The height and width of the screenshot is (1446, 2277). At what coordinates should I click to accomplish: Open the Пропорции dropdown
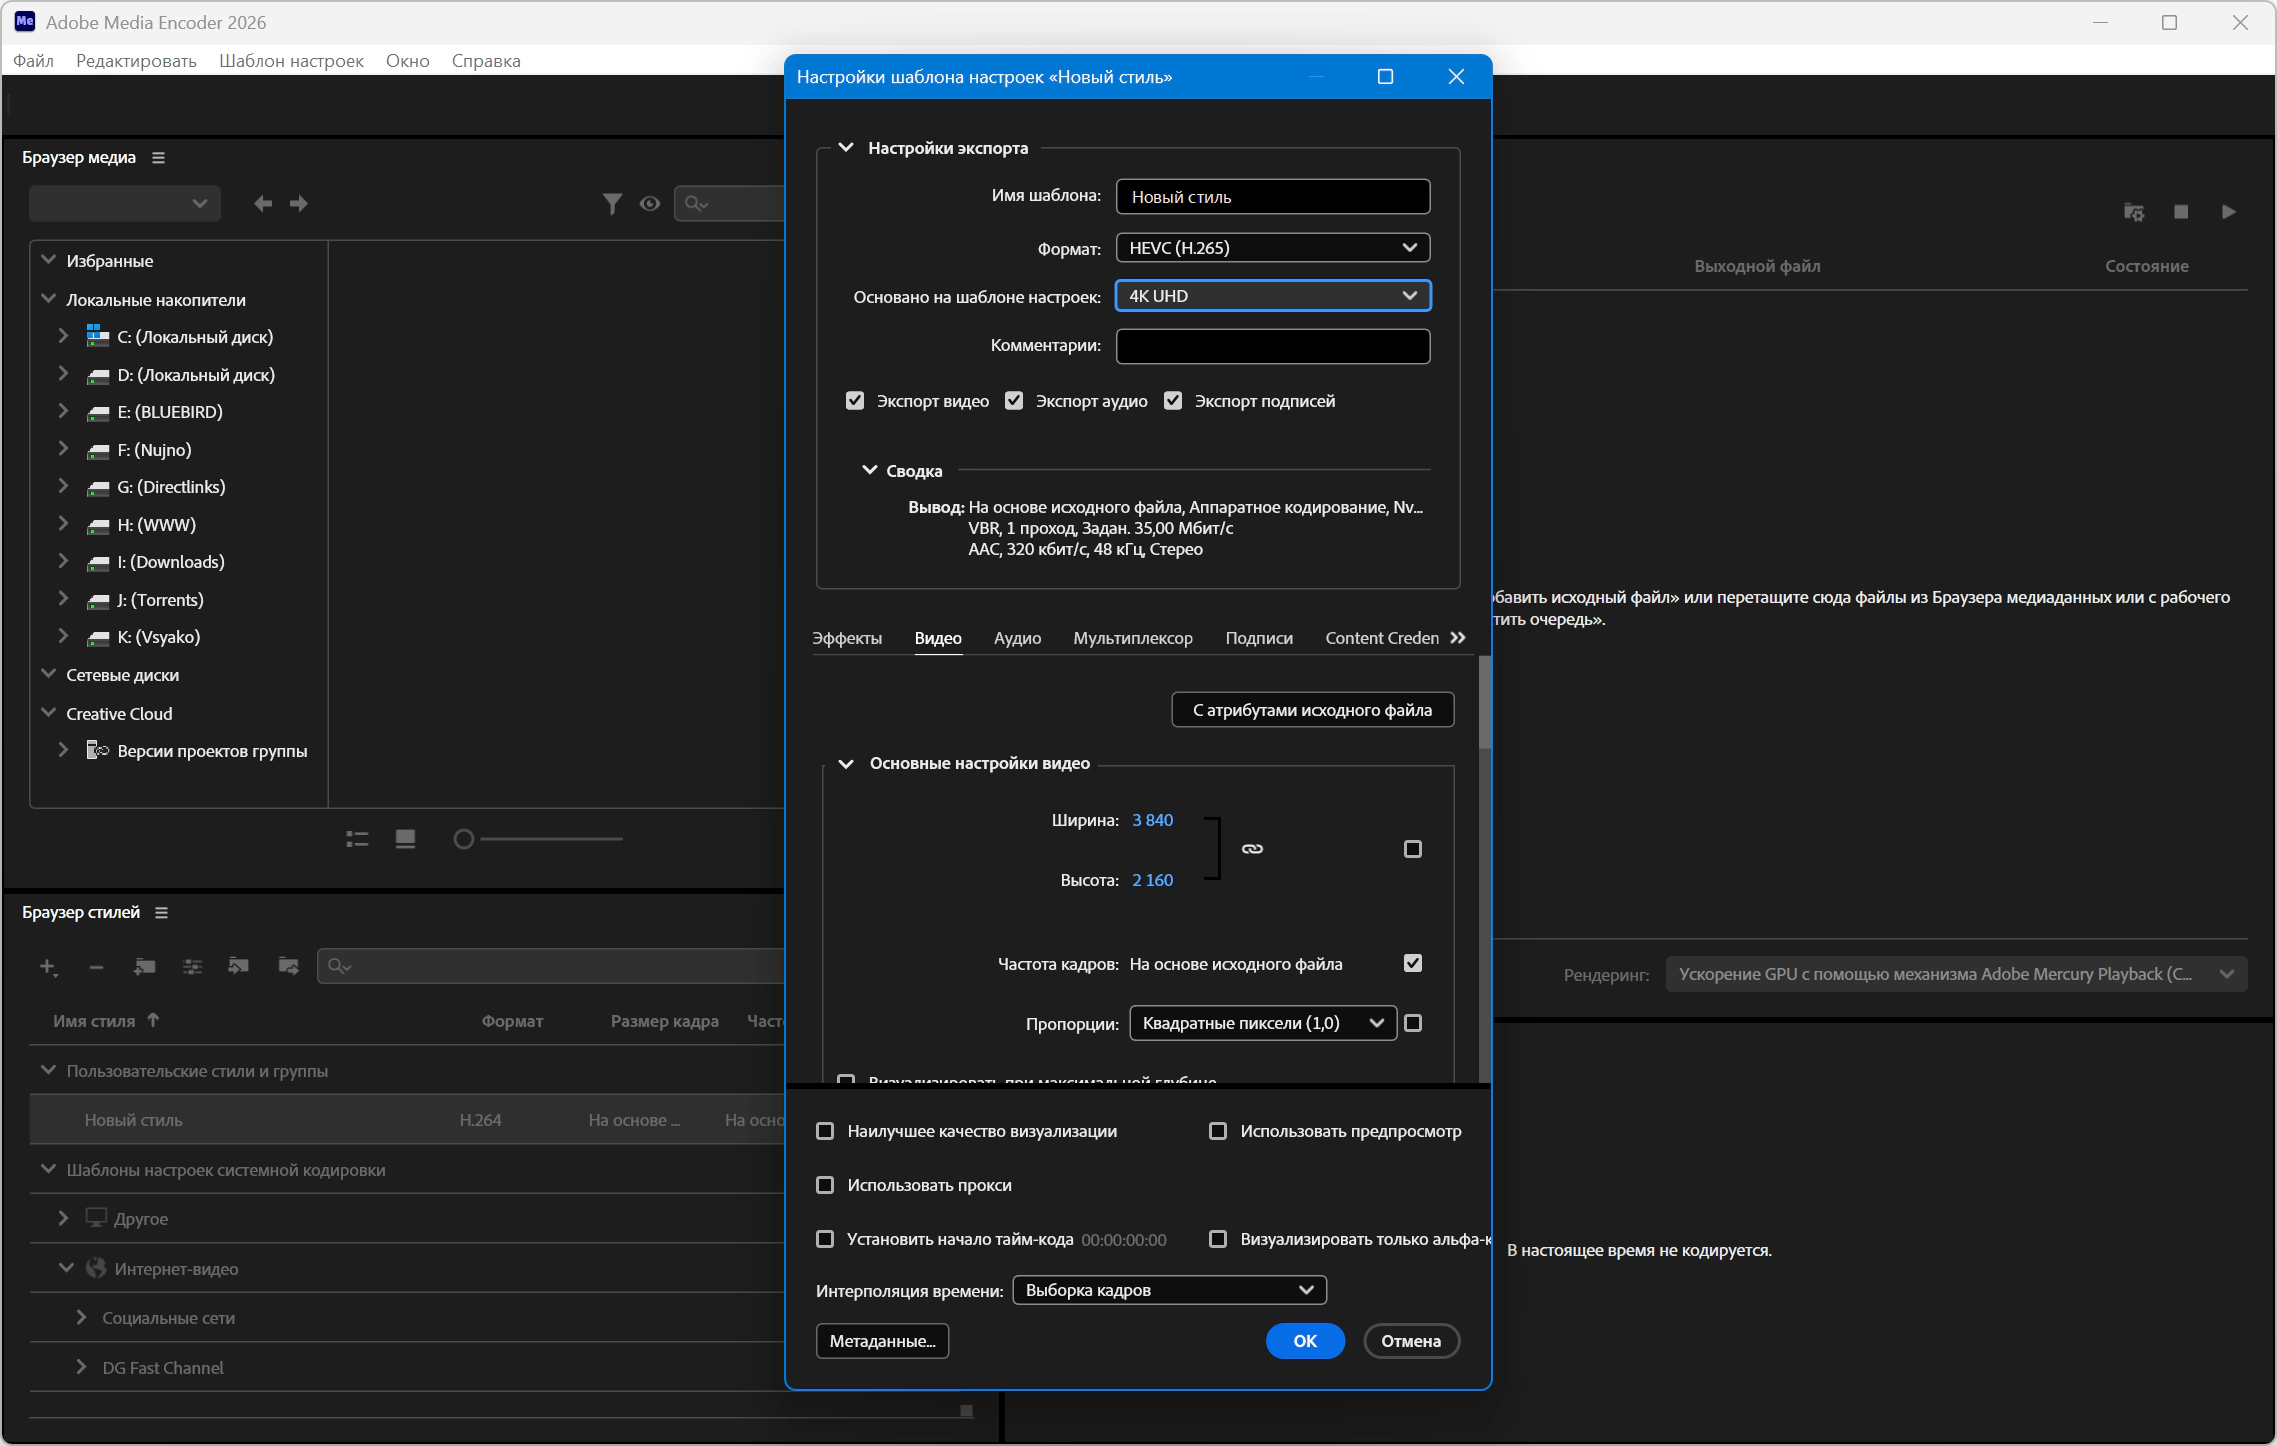[1263, 1023]
